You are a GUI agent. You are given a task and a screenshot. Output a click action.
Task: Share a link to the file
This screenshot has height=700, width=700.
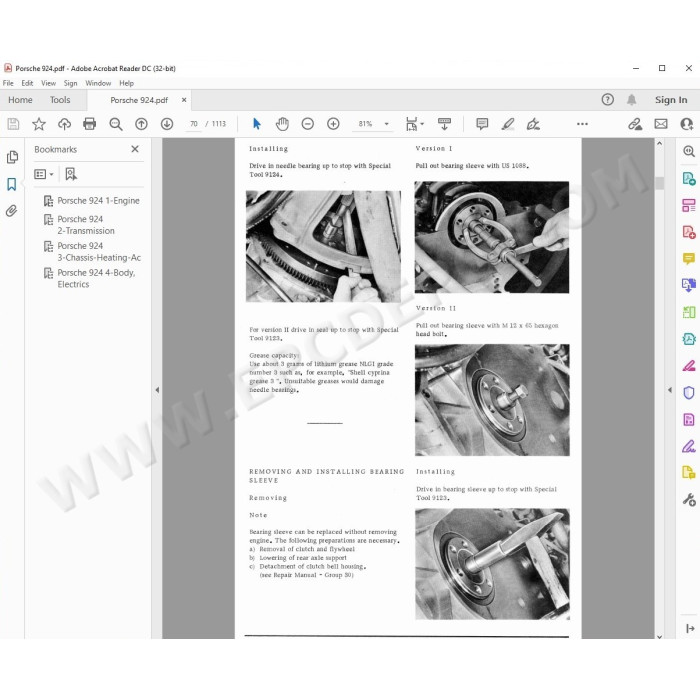635,124
